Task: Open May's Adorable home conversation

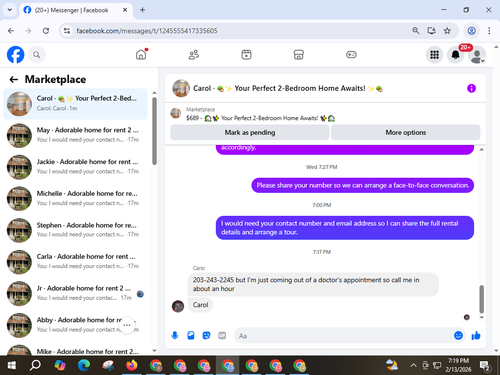Action: coord(75,135)
